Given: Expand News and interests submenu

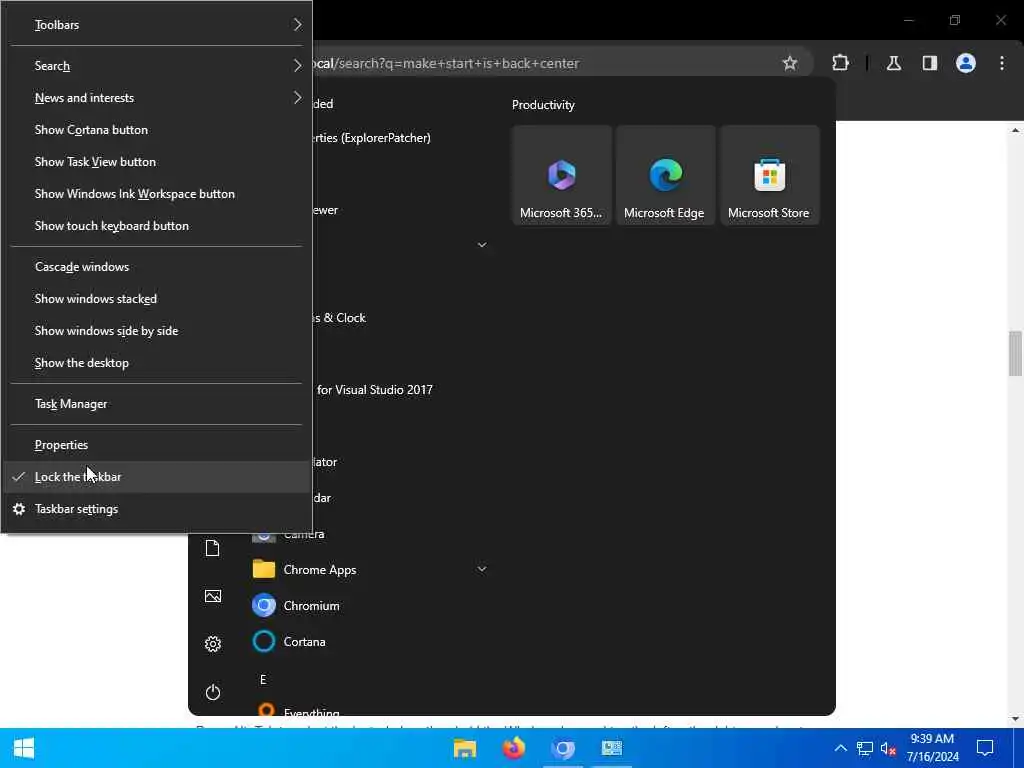Looking at the screenshot, I should (x=157, y=98).
